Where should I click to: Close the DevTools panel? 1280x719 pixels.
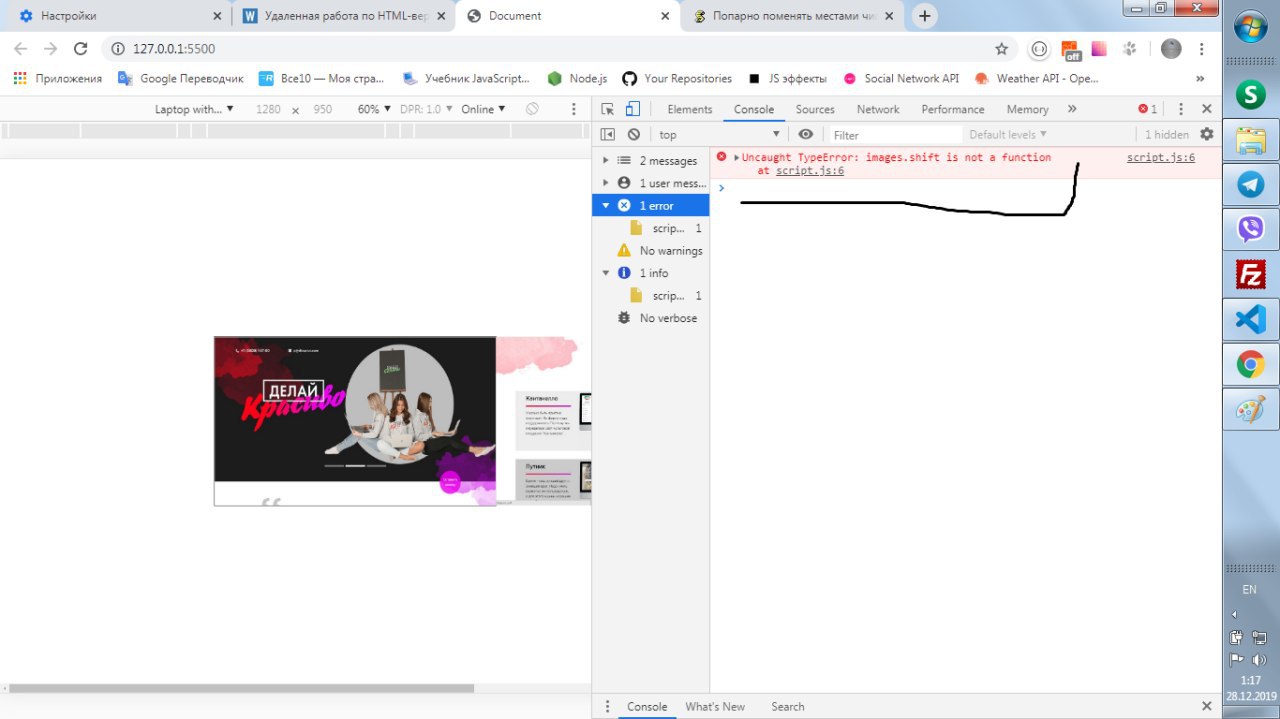click(x=1206, y=109)
